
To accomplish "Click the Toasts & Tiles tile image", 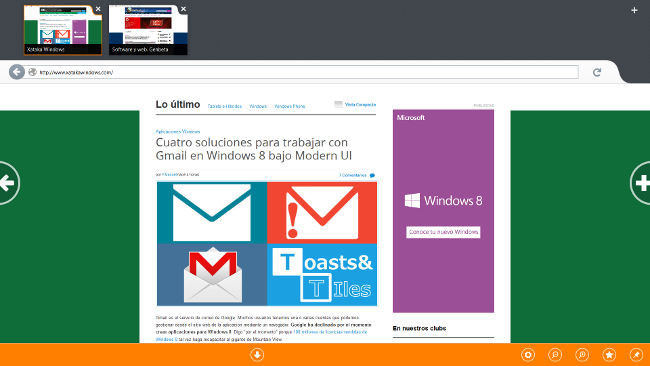I will tap(322, 274).
